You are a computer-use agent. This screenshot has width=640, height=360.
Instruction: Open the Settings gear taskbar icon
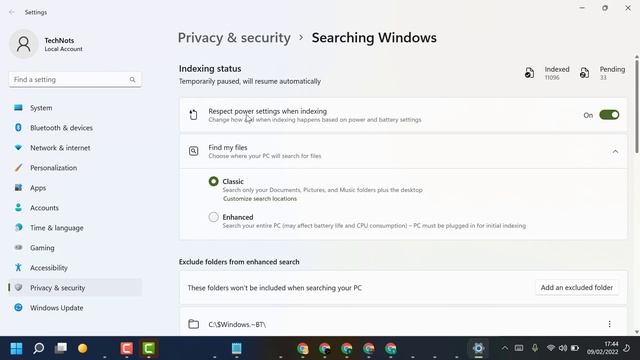(478, 348)
